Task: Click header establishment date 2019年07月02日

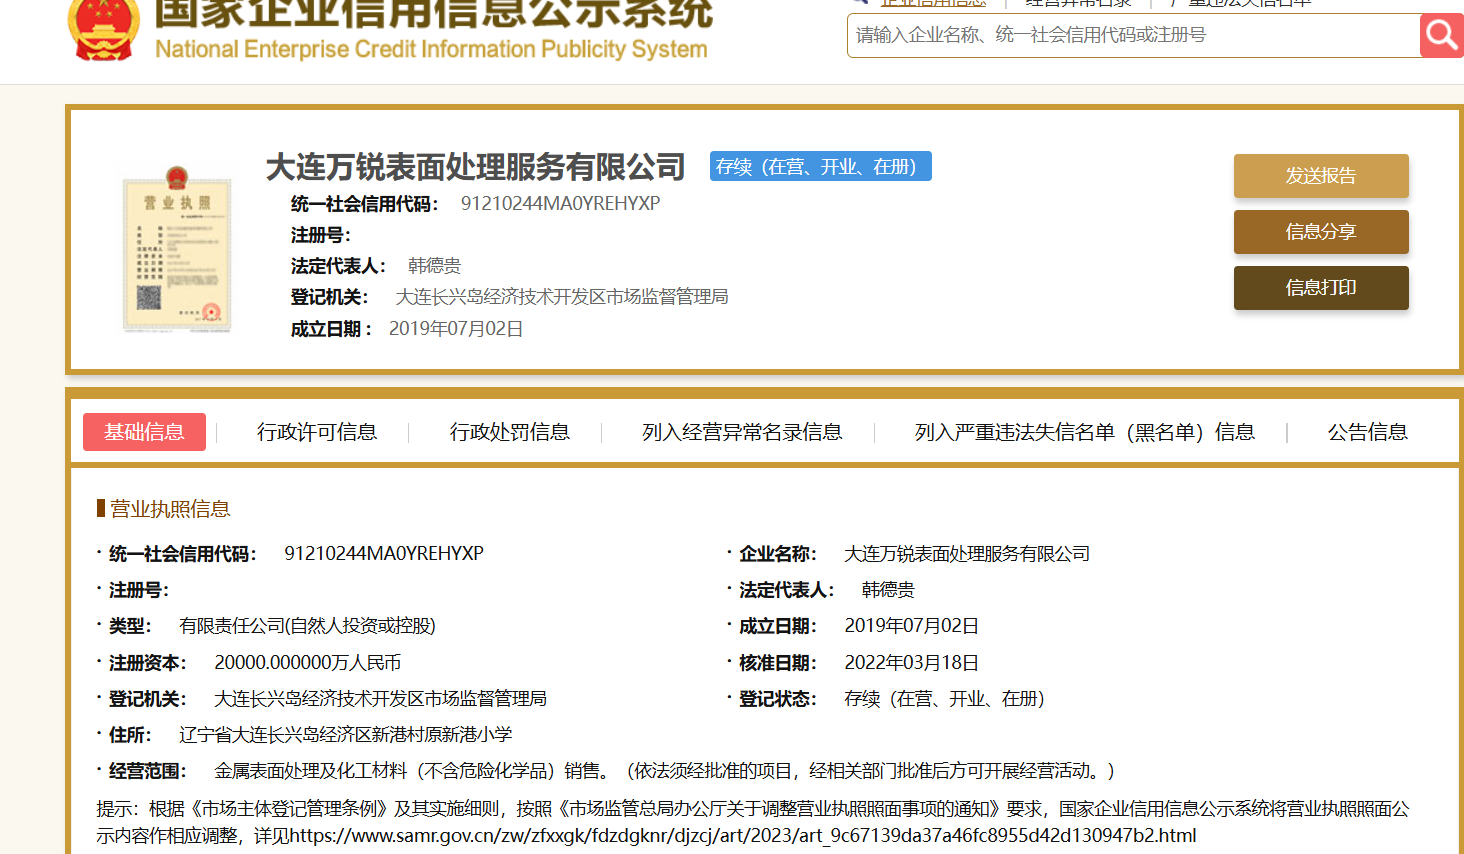Action: click(x=456, y=329)
